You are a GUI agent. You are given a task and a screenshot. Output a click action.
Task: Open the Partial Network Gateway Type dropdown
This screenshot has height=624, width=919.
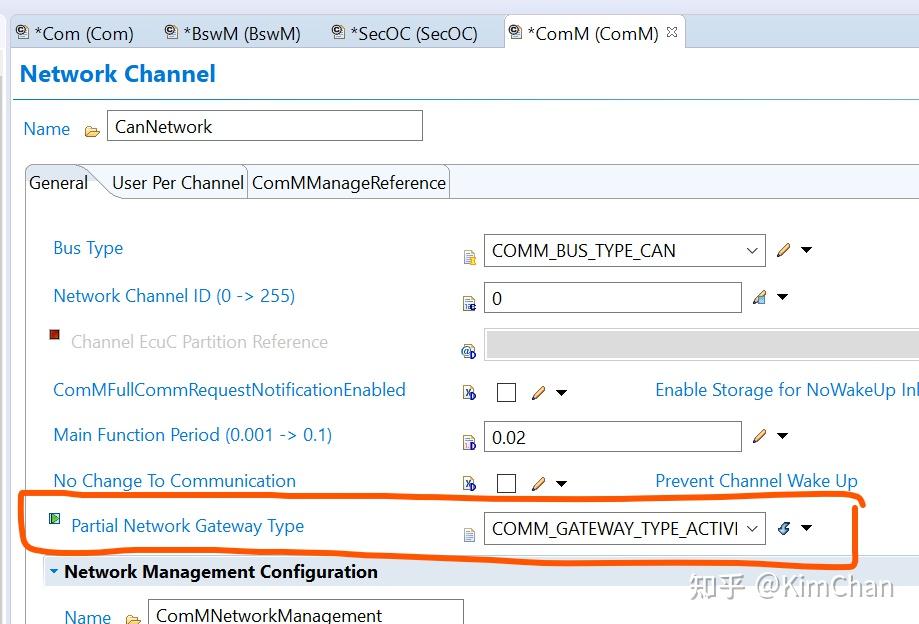click(753, 528)
